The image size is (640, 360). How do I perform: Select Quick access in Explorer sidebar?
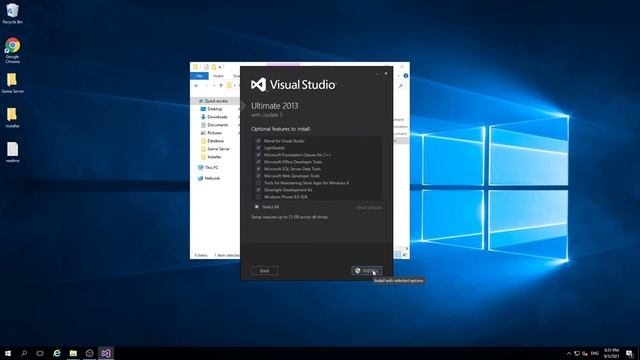pyautogui.click(x=216, y=101)
